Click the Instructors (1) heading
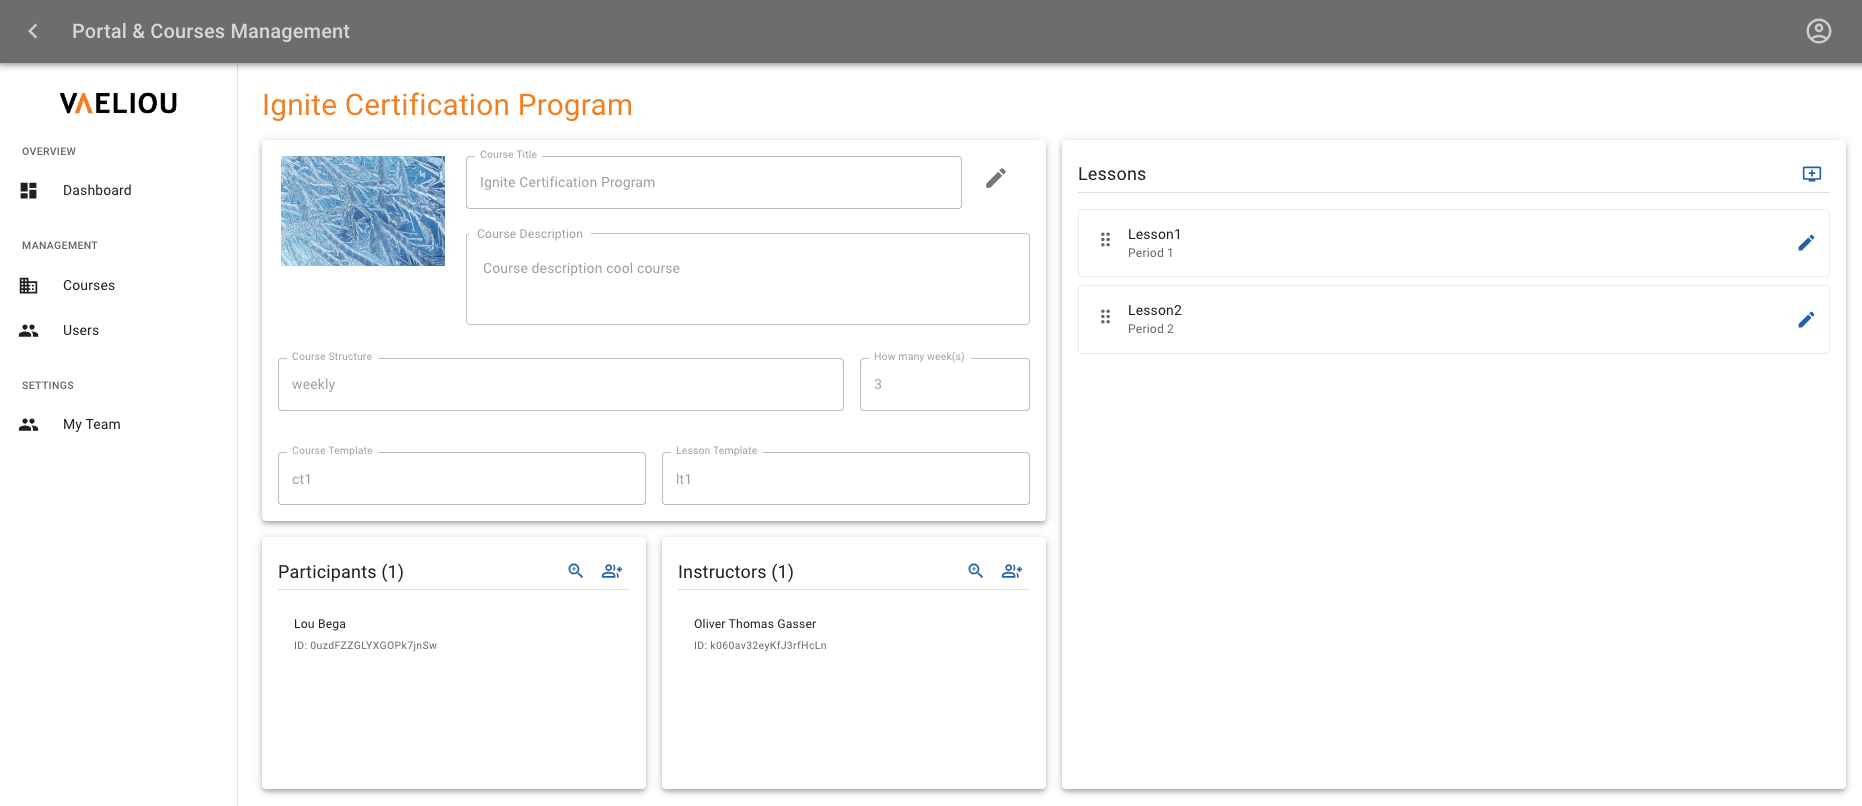Screen dimensions: 1862x806 736,572
